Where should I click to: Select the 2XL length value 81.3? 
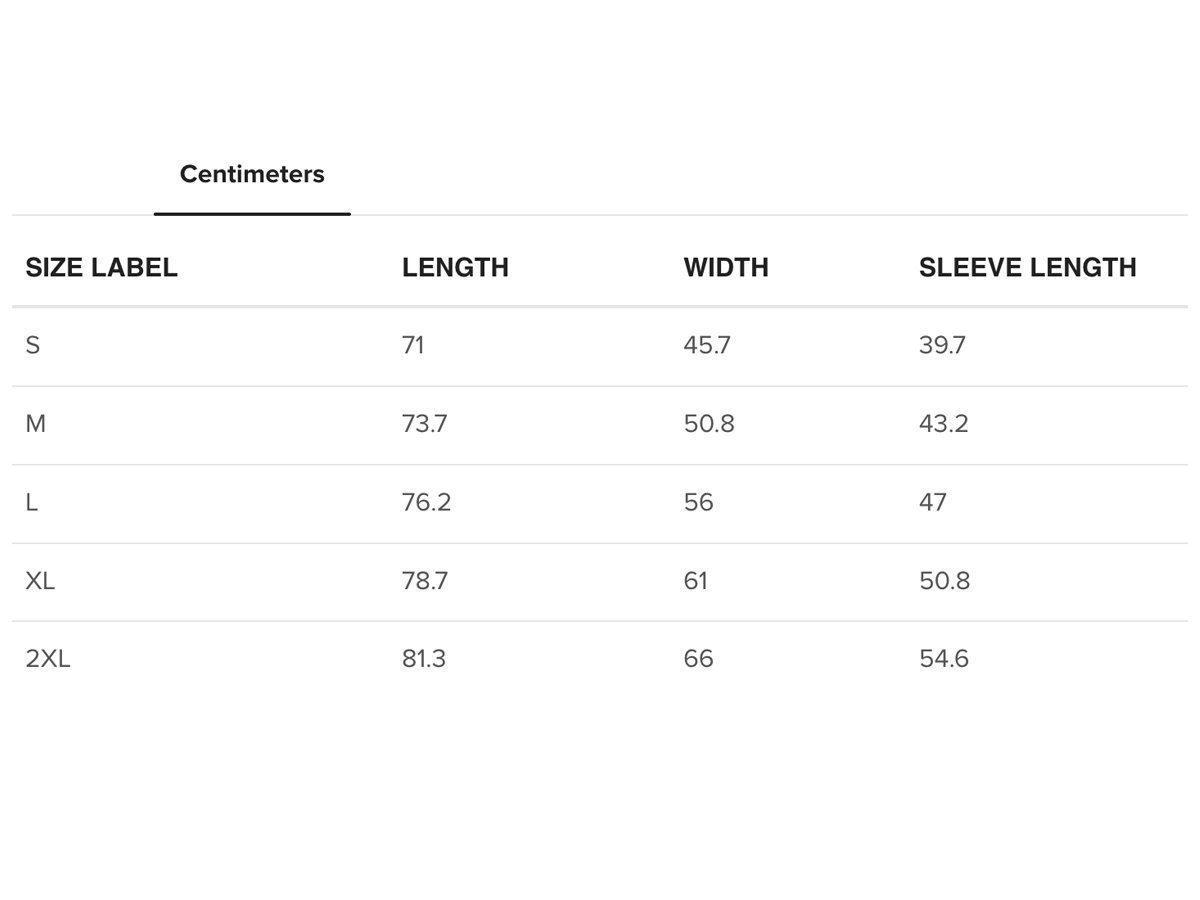(x=424, y=659)
